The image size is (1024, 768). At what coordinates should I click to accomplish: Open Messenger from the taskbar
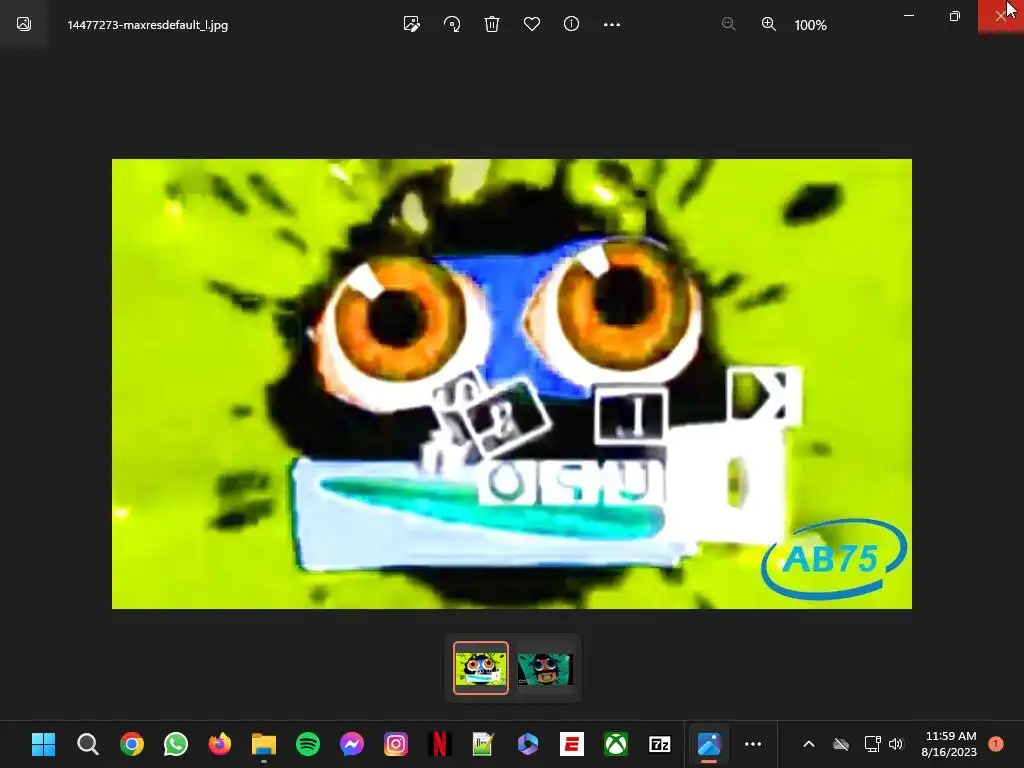[351, 744]
